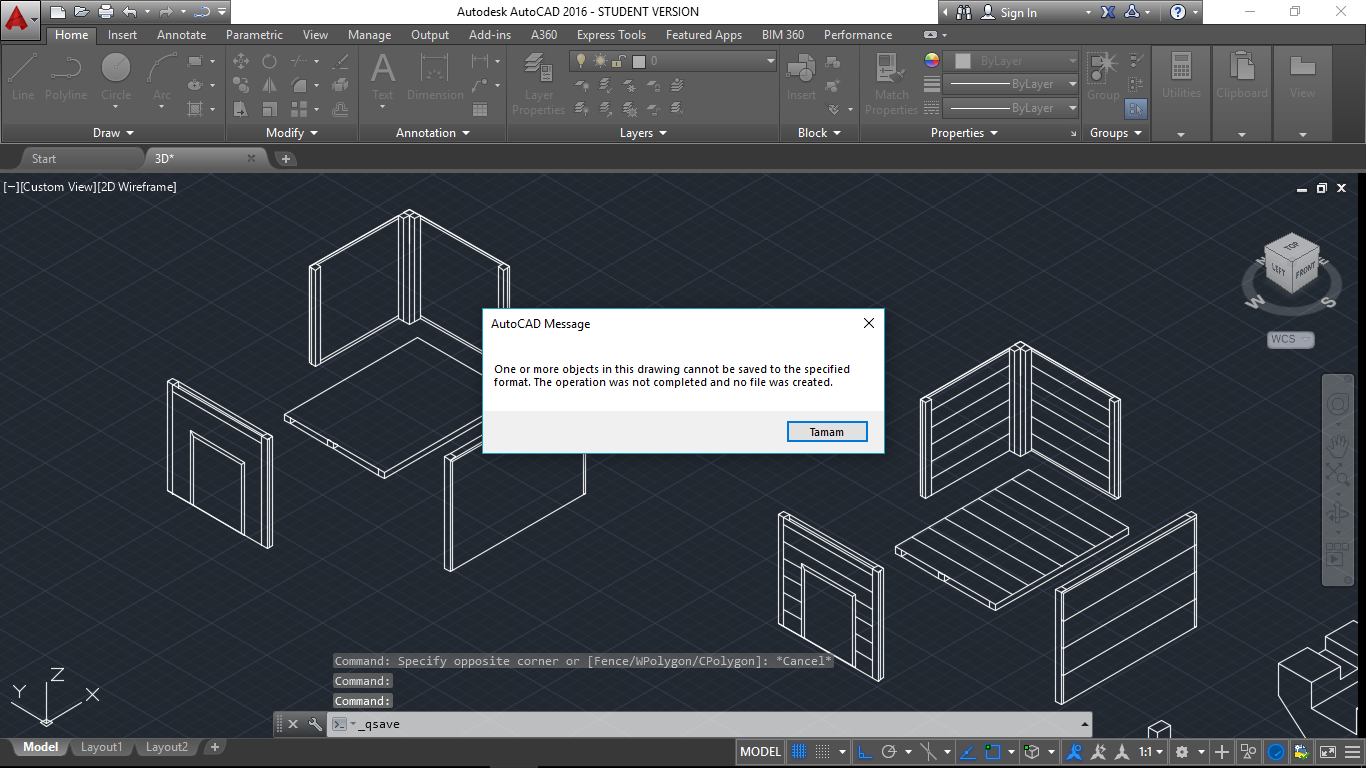Click the Group icon

point(1104,77)
